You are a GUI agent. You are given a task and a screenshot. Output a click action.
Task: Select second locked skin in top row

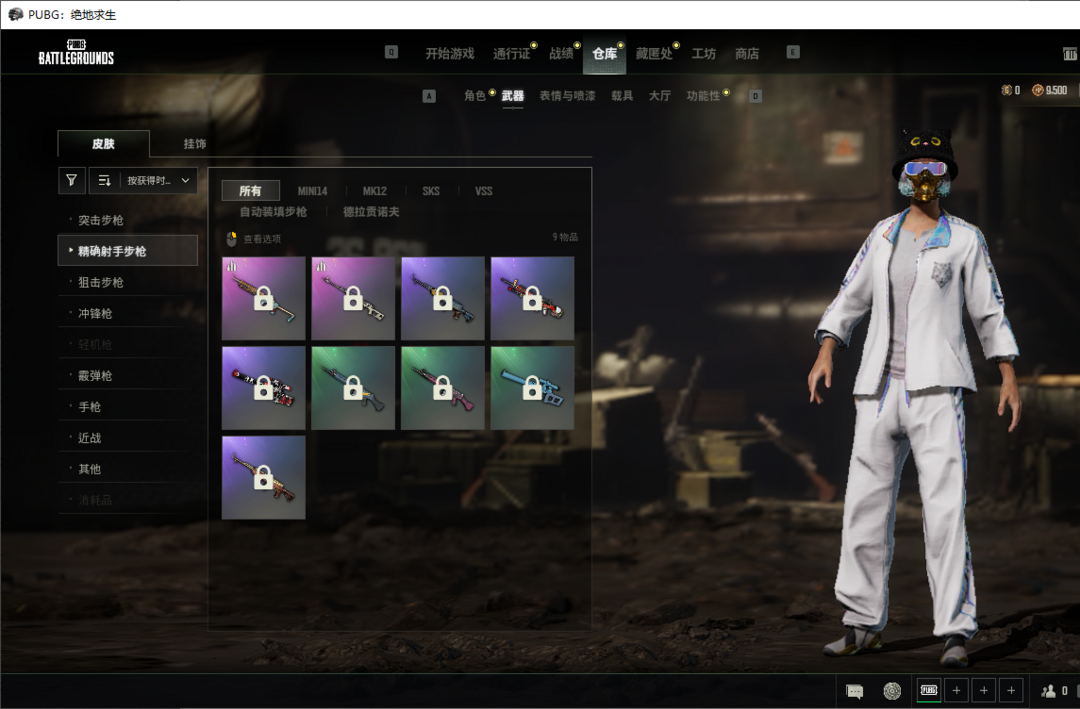[x=353, y=298]
